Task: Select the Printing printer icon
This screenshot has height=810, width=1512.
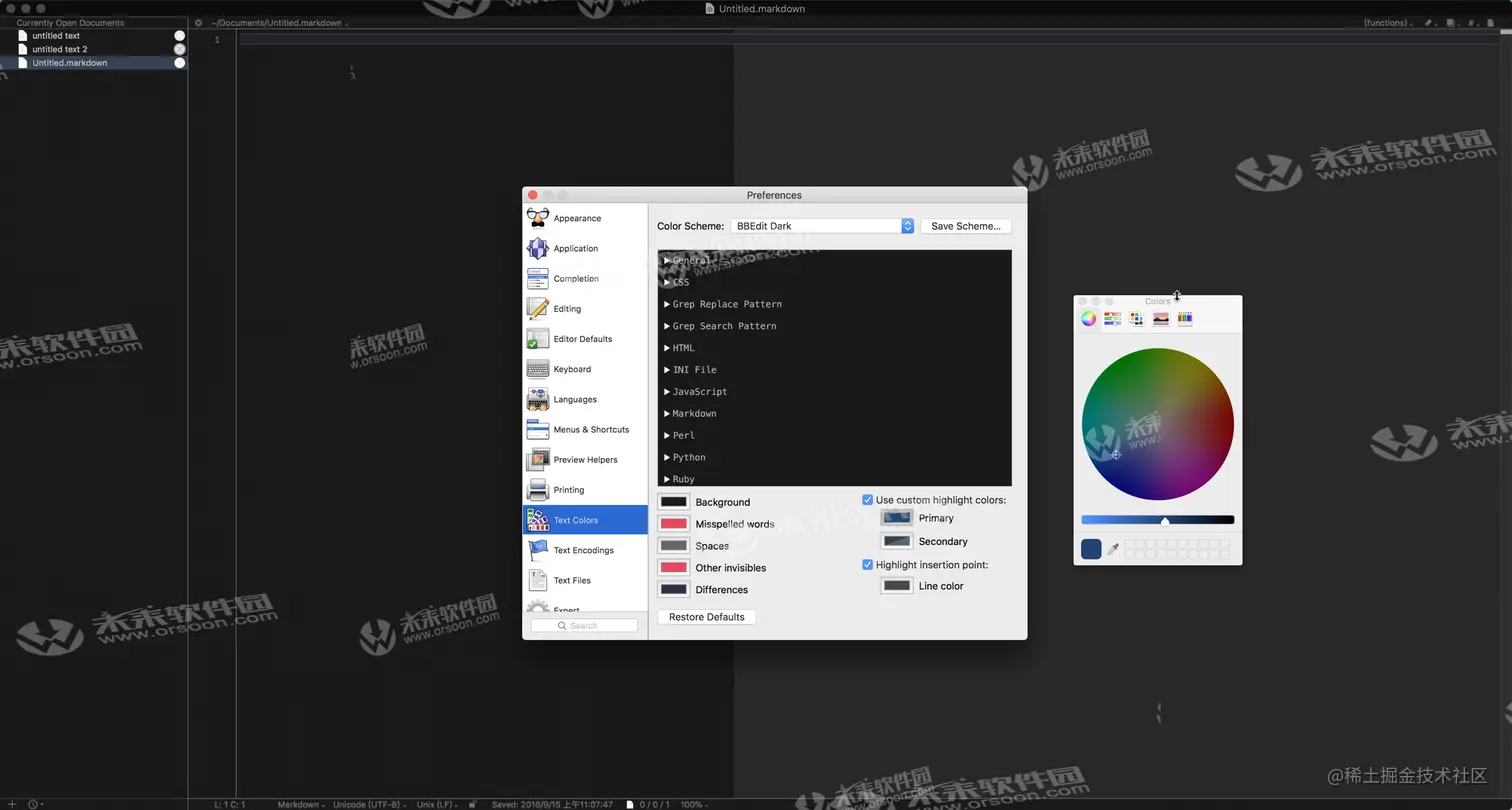Action: [538, 489]
